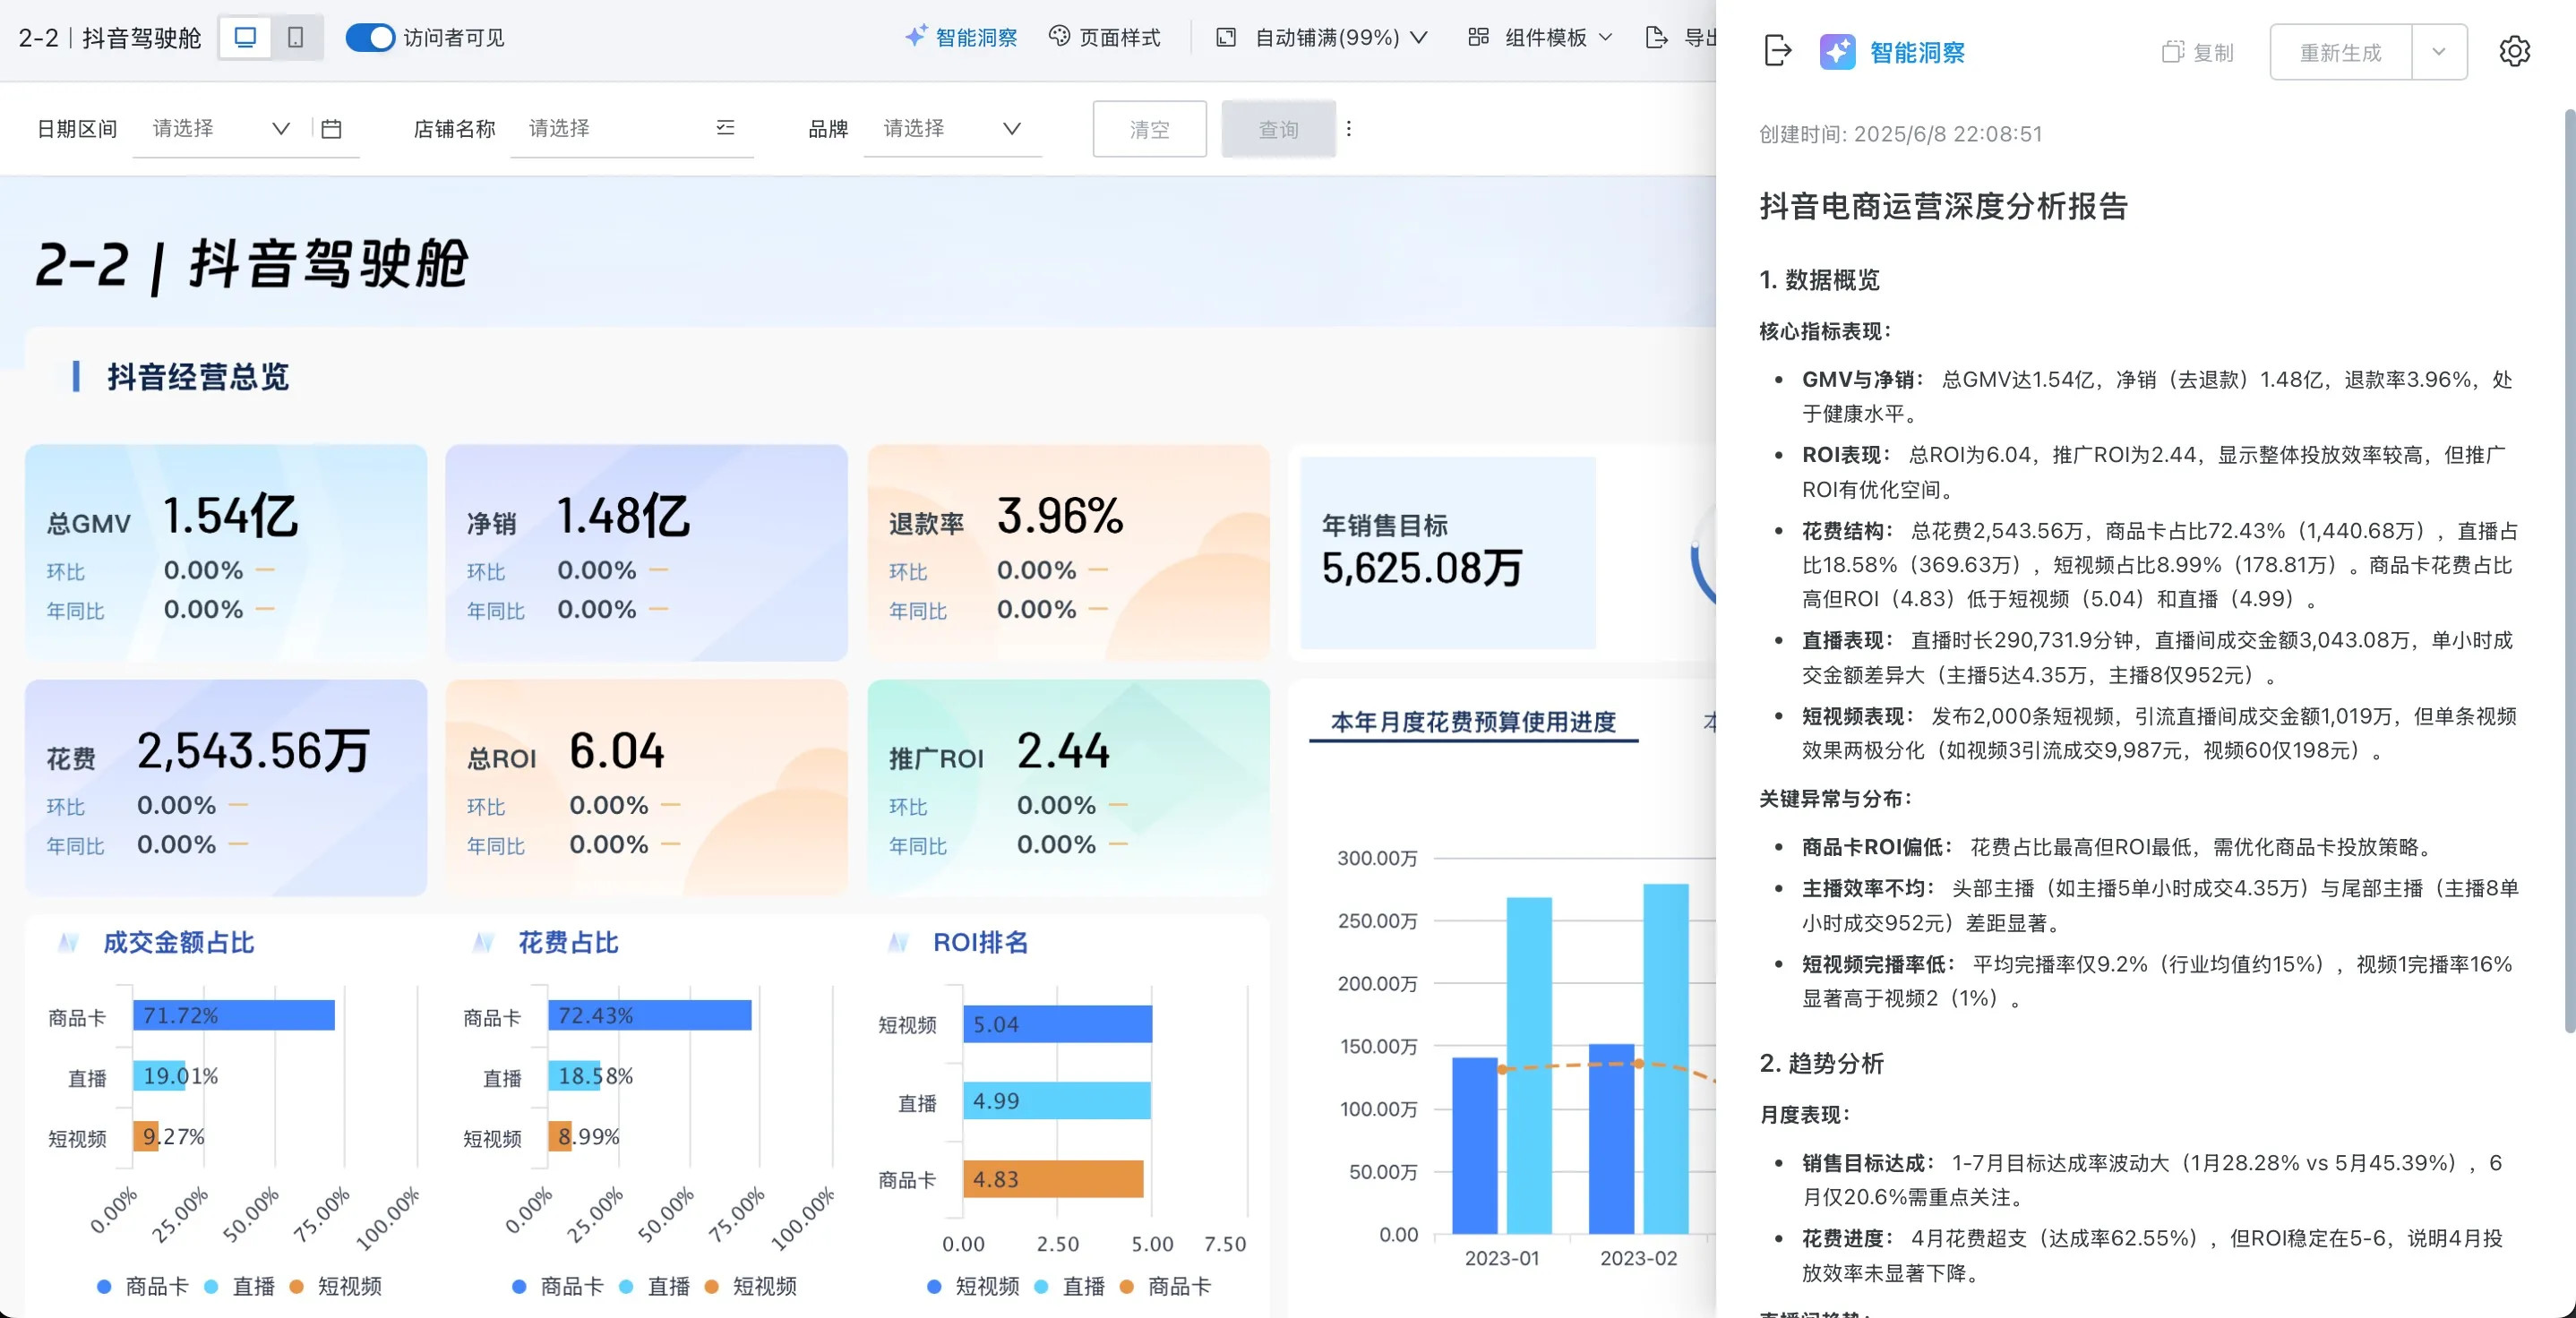The image size is (2576, 1318).
Task: Open insight panel settings gear
Action: 2514,52
